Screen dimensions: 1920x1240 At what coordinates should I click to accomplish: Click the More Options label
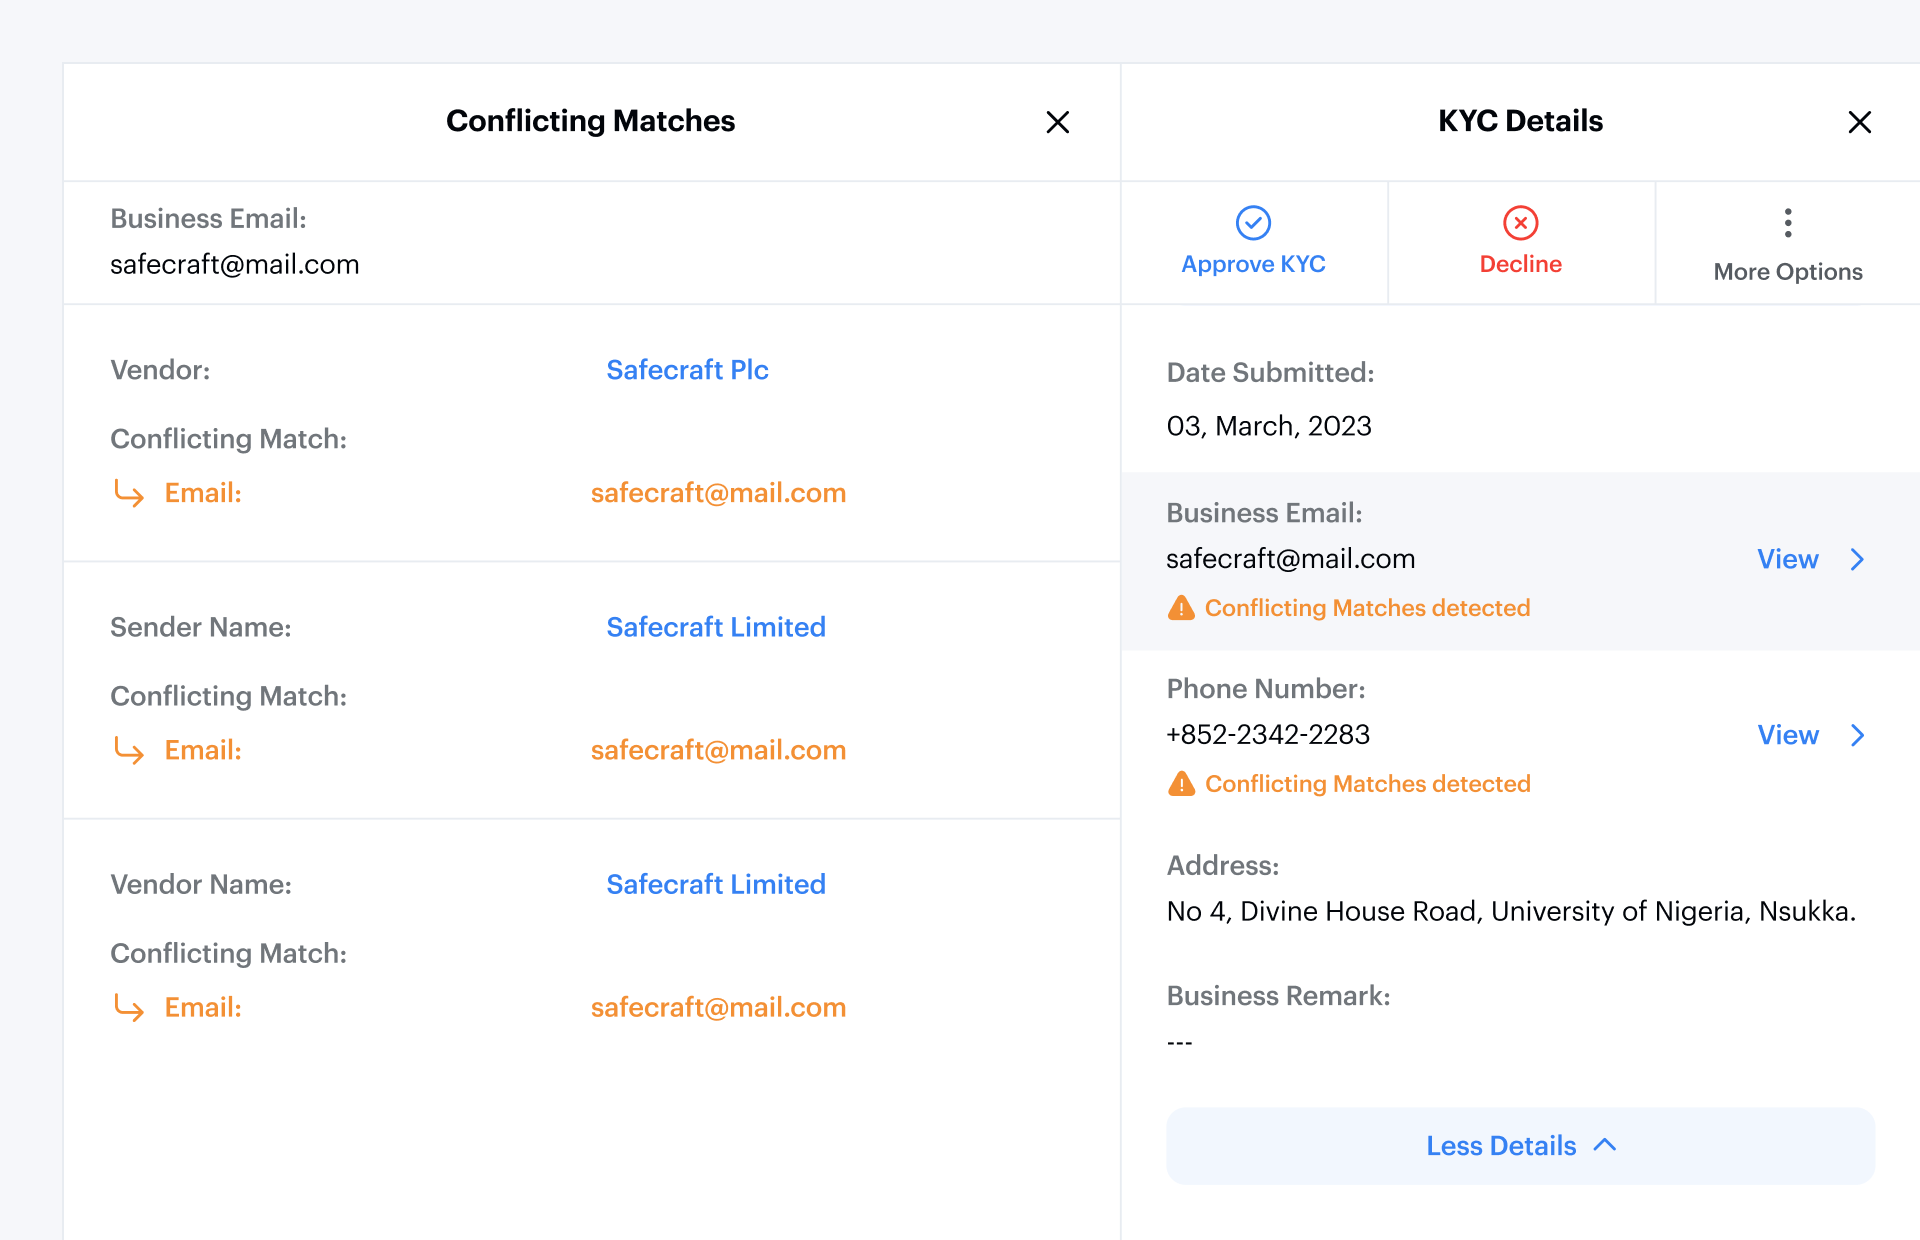coord(1788,272)
